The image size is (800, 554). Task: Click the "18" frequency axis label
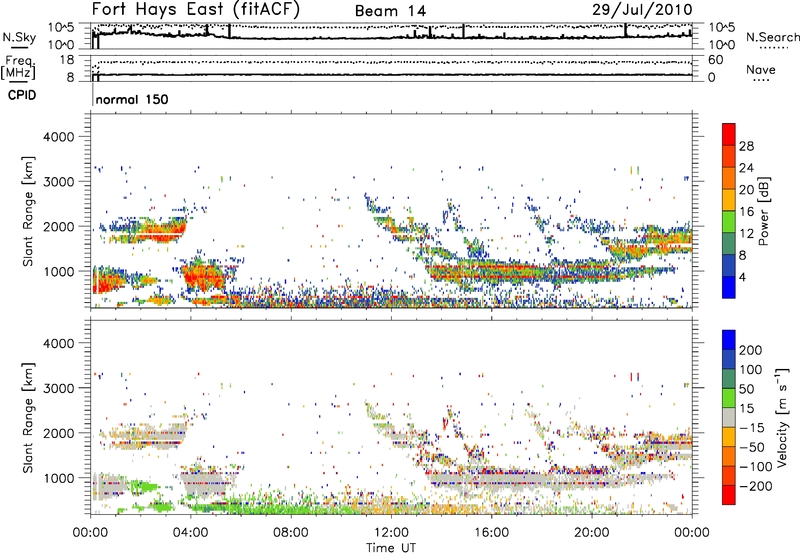click(67, 60)
